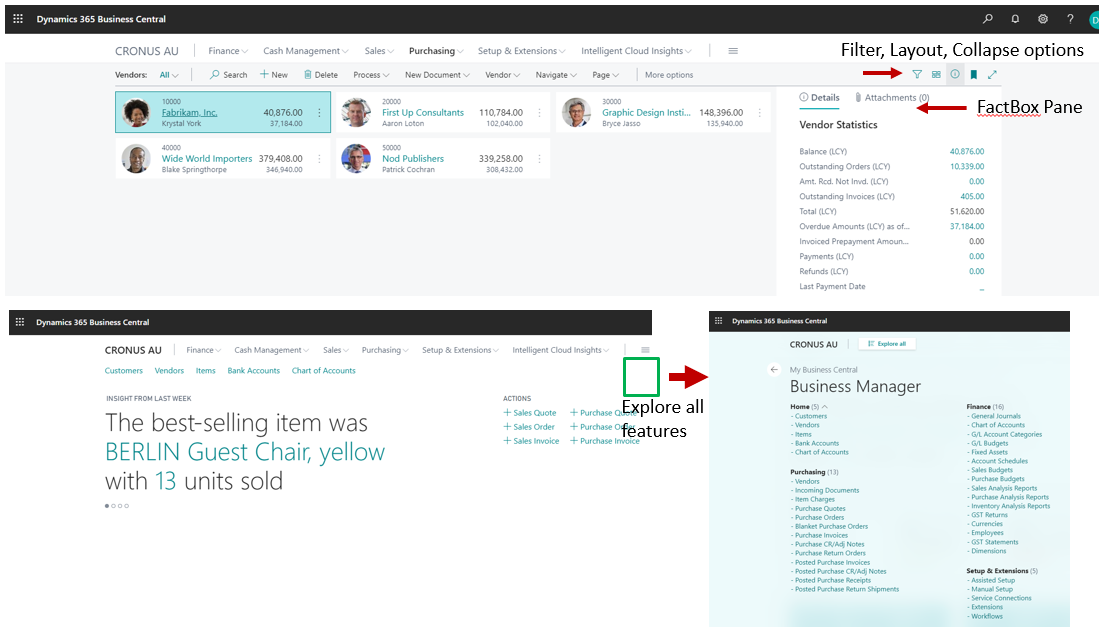
Task: Select the Nod Publishers vendor tile photo
Action: pyautogui.click(x=356, y=159)
